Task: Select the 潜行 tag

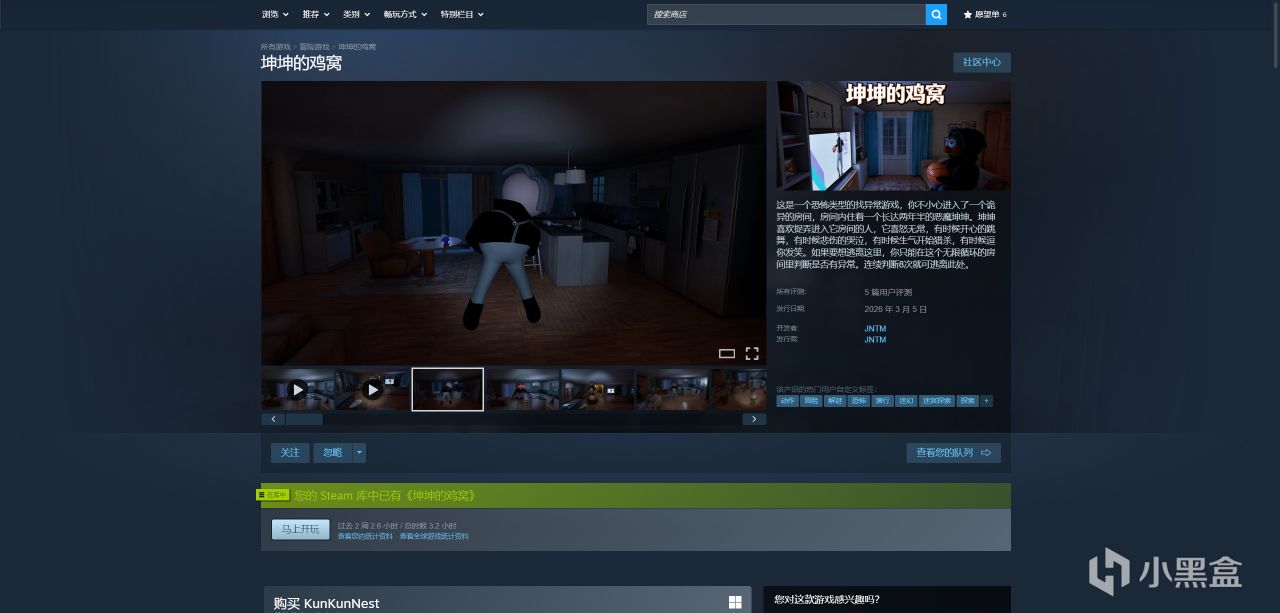Action: point(882,401)
